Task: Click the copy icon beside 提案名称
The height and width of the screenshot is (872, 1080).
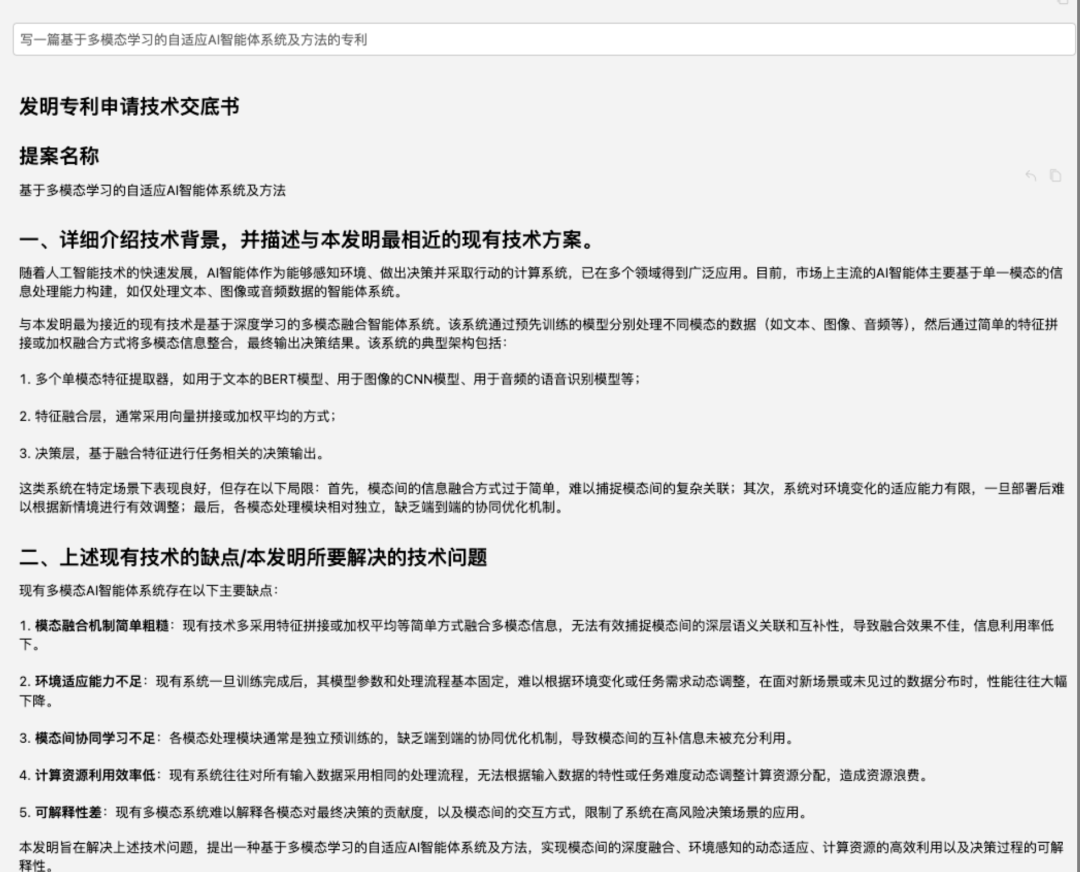Action: (x=1055, y=176)
